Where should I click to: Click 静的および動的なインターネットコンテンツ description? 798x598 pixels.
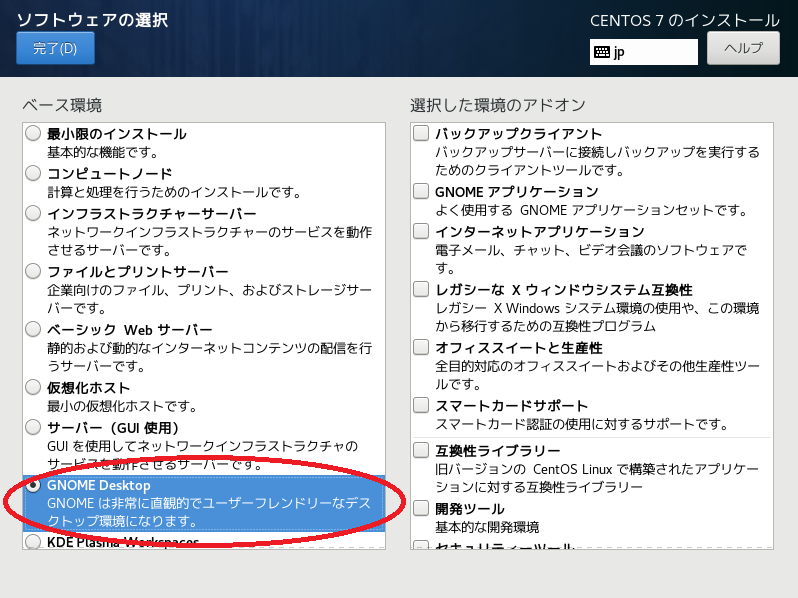pyautogui.click(x=209, y=357)
